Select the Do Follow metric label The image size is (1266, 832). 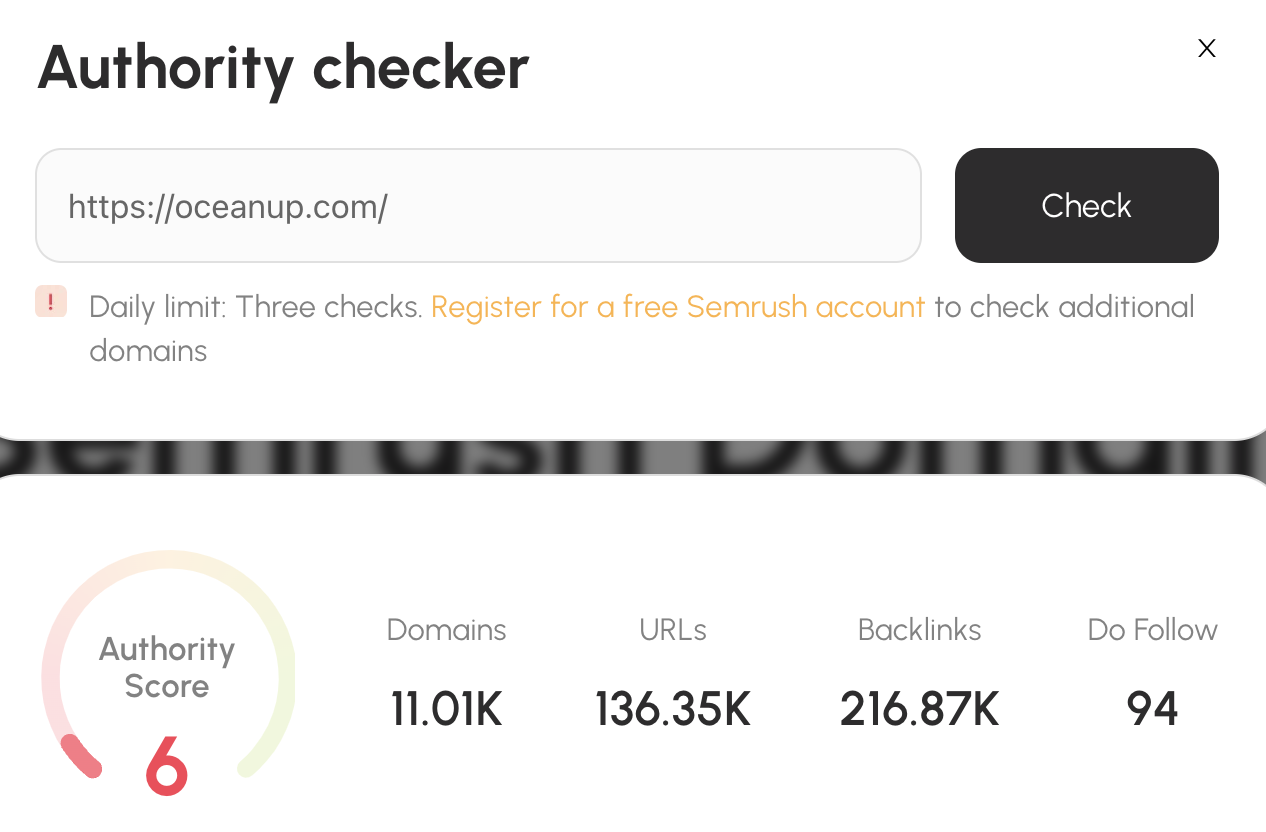point(1152,630)
